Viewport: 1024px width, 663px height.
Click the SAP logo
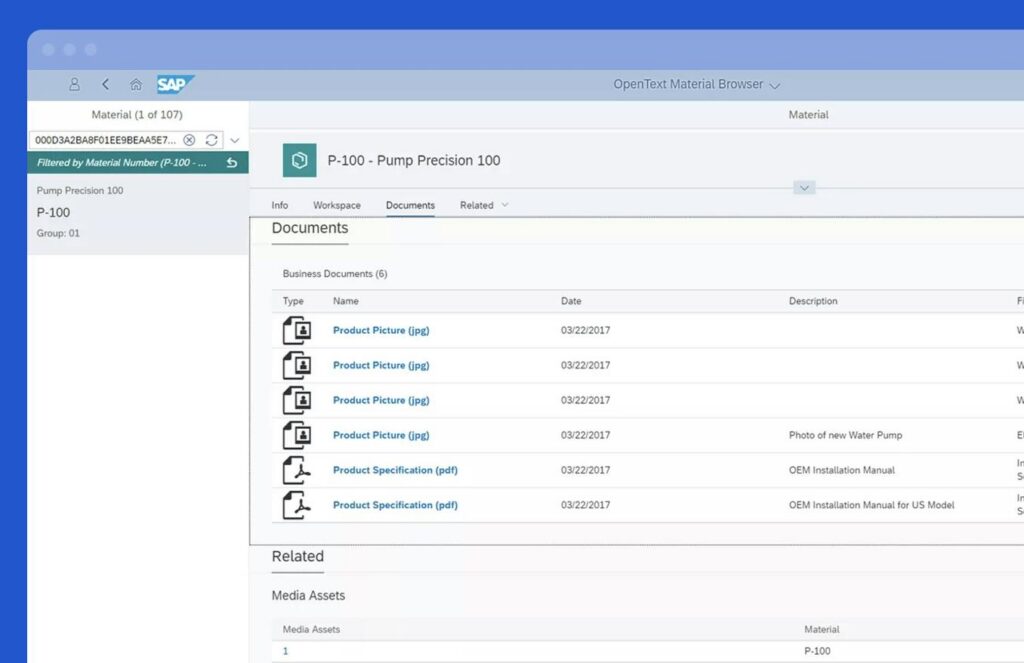point(175,84)
